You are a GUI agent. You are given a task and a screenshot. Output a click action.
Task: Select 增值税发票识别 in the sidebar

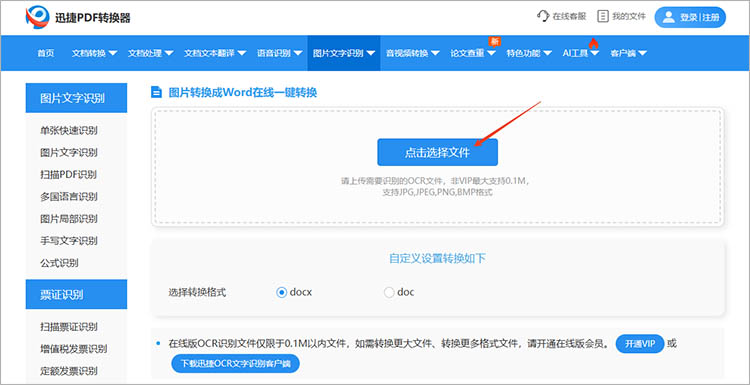point(74,349)
